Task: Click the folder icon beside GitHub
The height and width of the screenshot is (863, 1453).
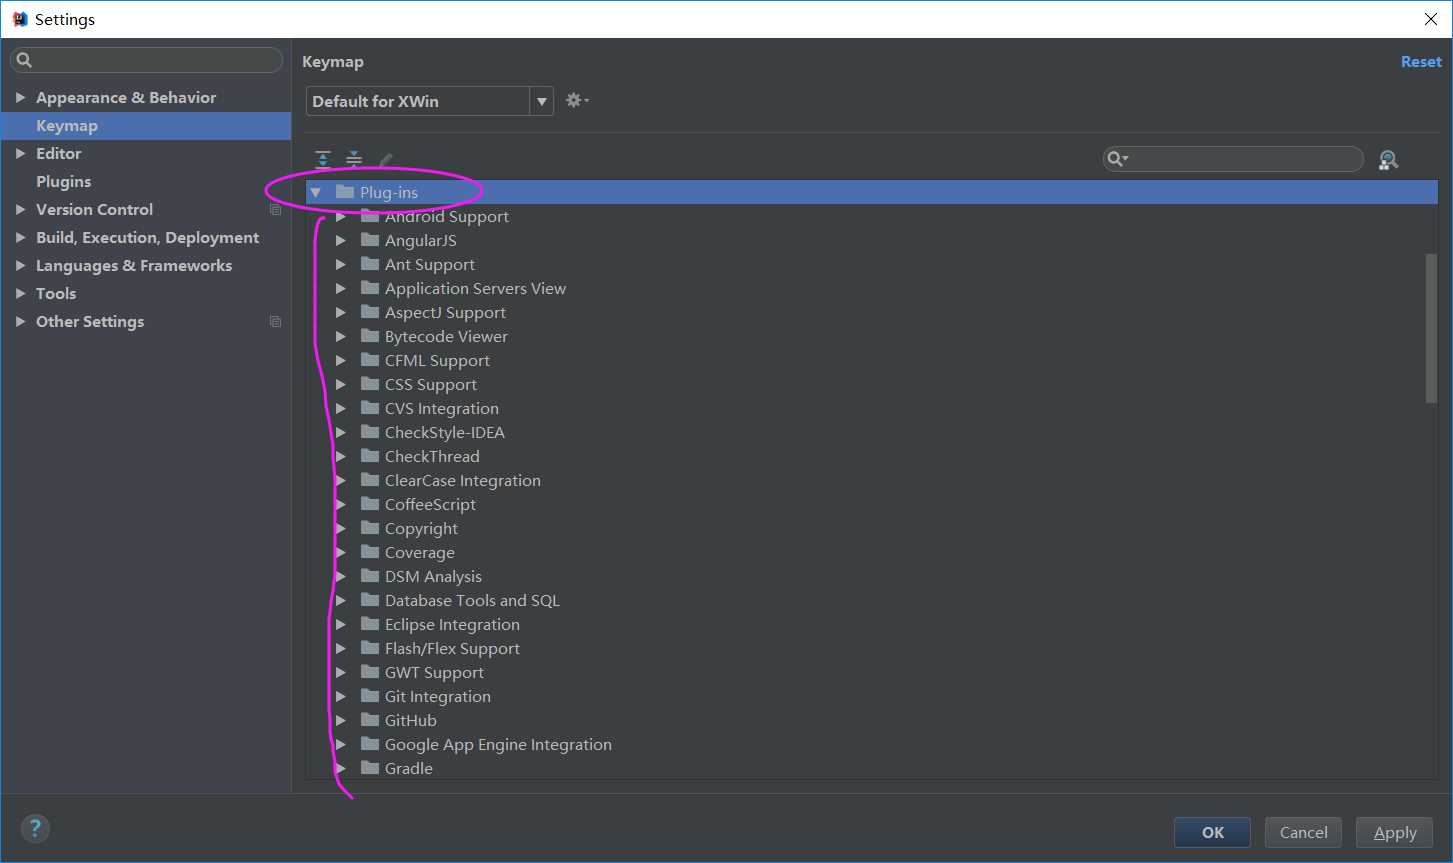Action: click(370, 720)
